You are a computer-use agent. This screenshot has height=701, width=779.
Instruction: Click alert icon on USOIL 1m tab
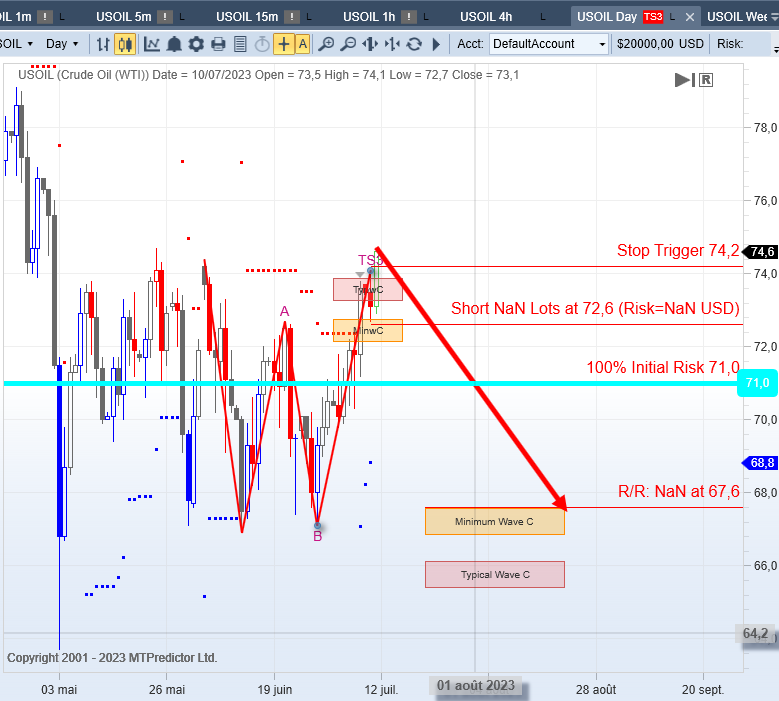point(45,17)
